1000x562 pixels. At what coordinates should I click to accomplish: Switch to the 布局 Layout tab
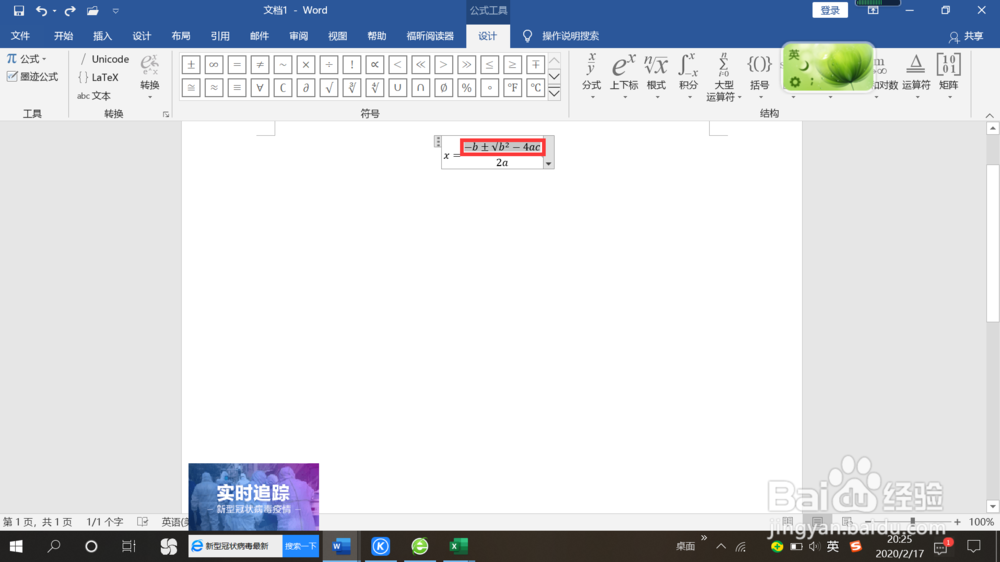coord(180,36)
